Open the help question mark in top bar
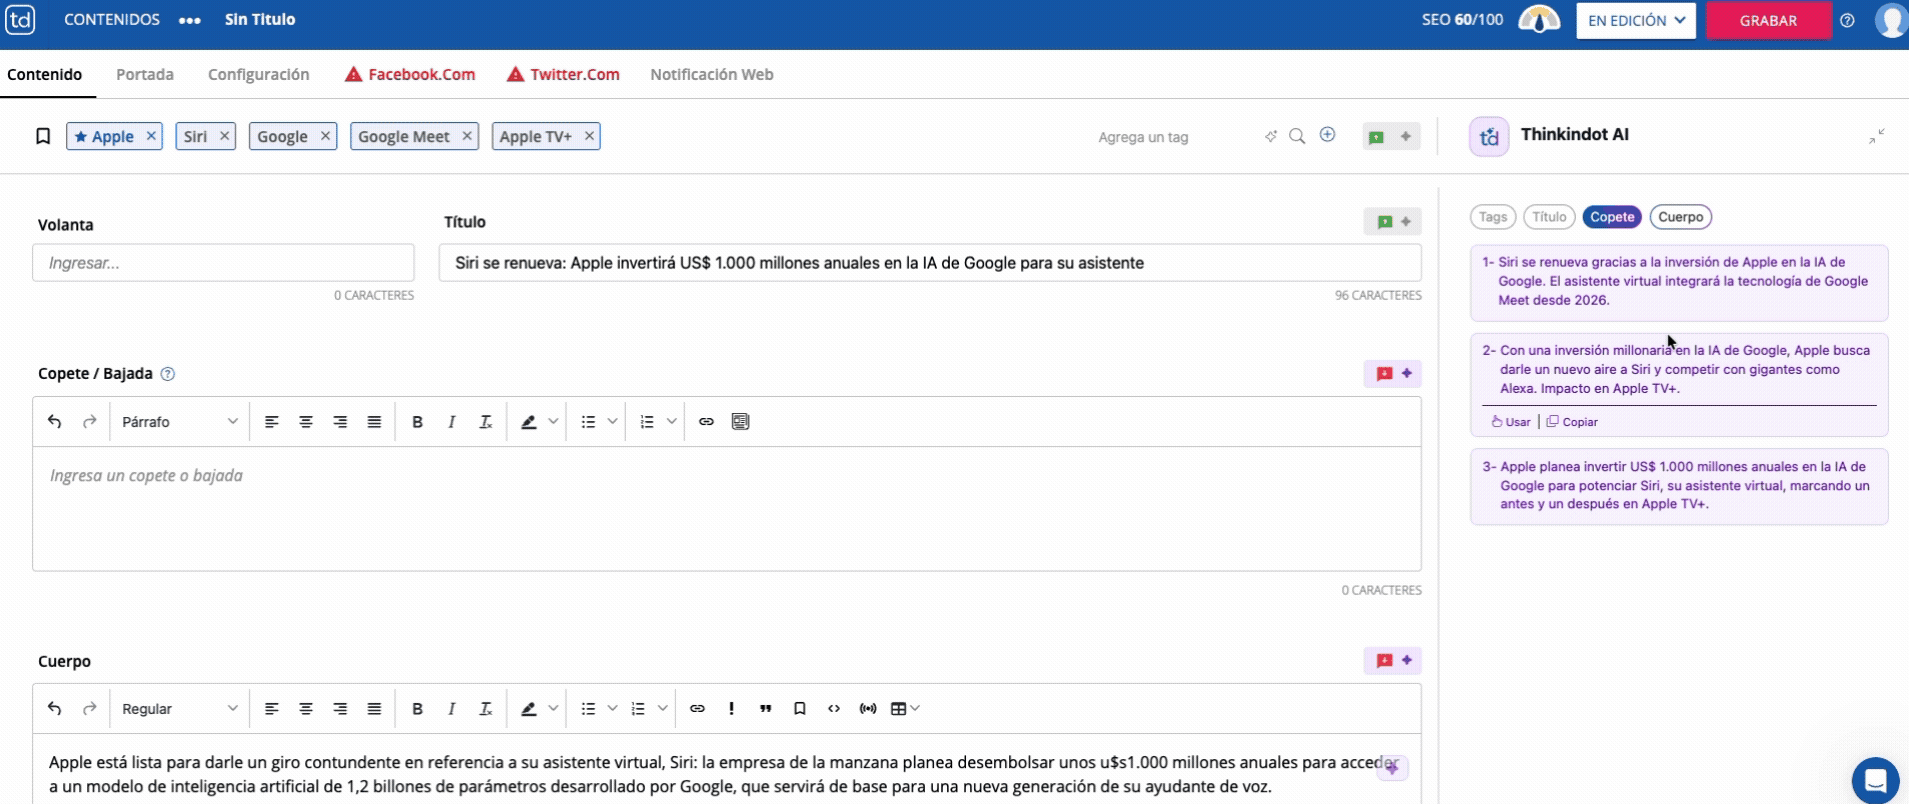The height and width of the screenshot is (804, 1909). [1847, 20]
